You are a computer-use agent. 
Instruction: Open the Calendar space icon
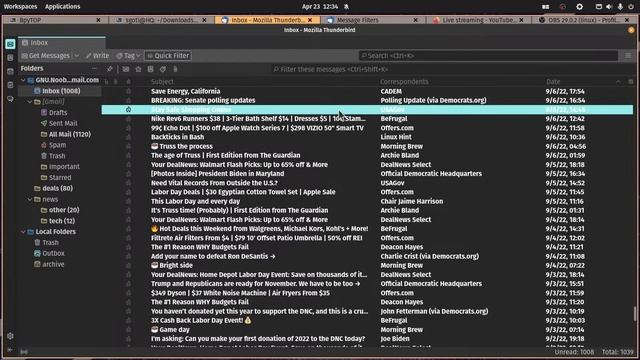click(x=10, y=71)
